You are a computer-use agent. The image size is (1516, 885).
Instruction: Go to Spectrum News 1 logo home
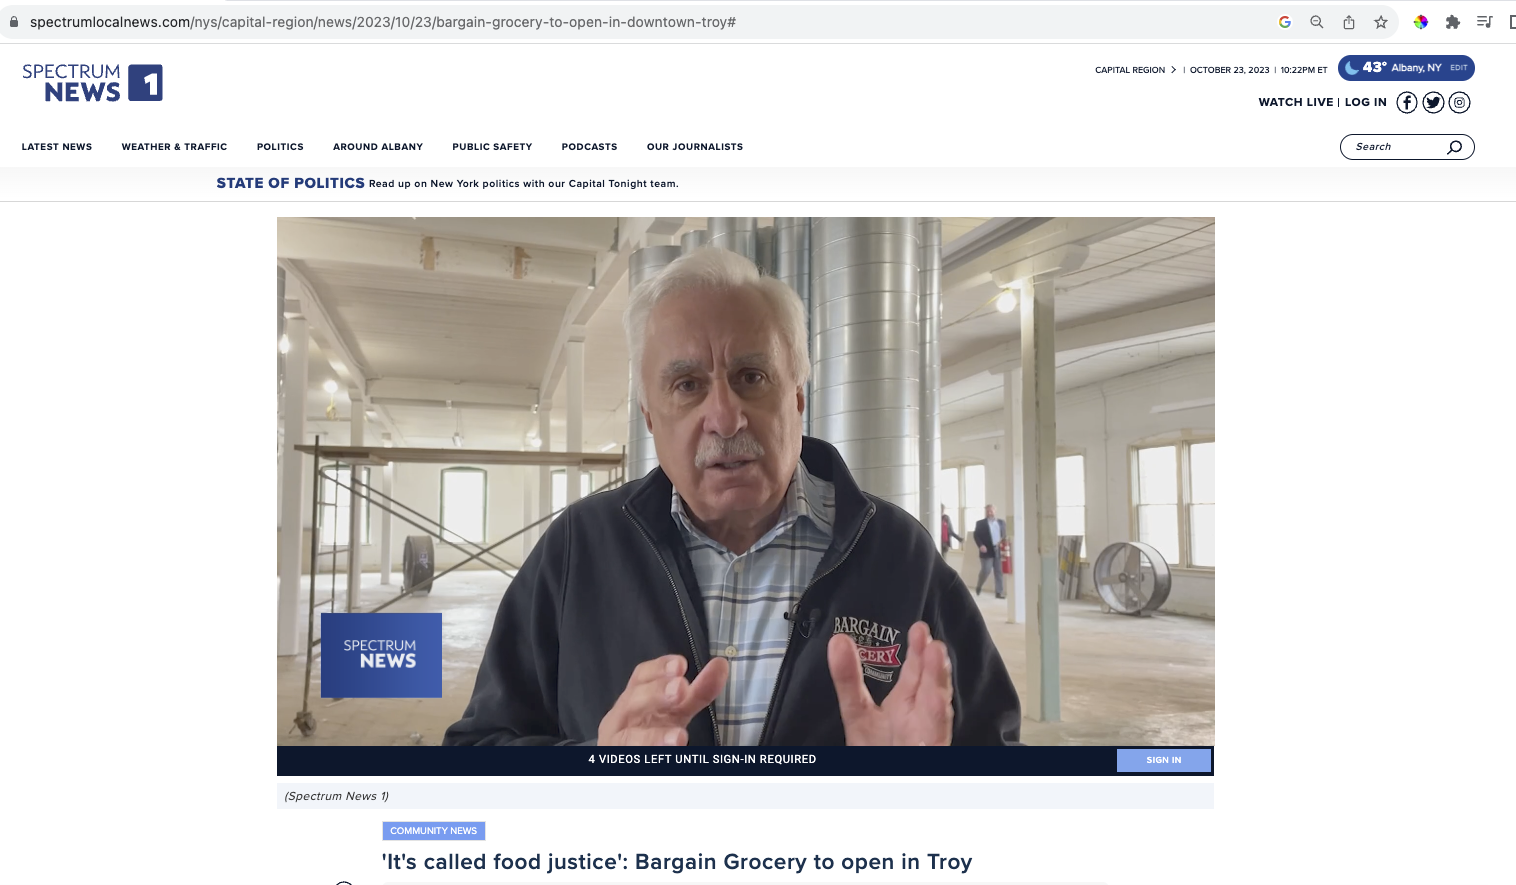click(92, 83)
